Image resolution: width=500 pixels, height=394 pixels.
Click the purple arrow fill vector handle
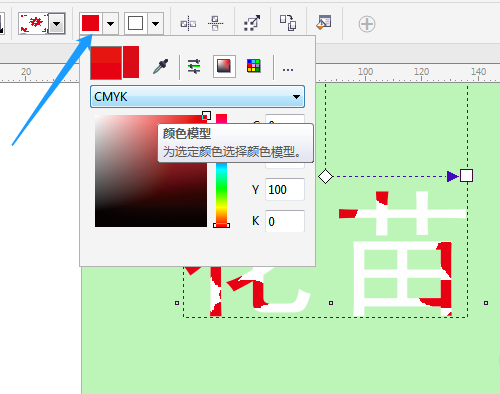point(452,176)
